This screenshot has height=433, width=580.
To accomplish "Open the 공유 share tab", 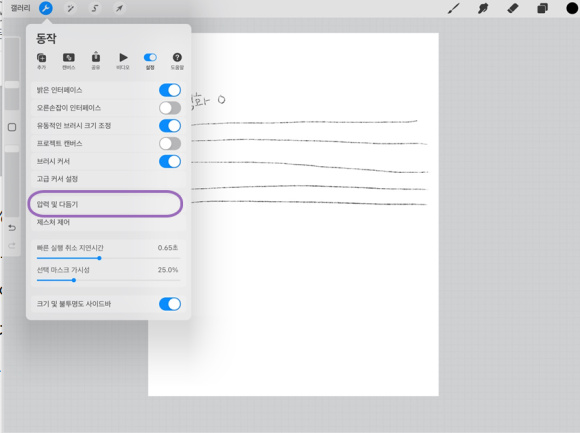I will (x=96, y=61).
